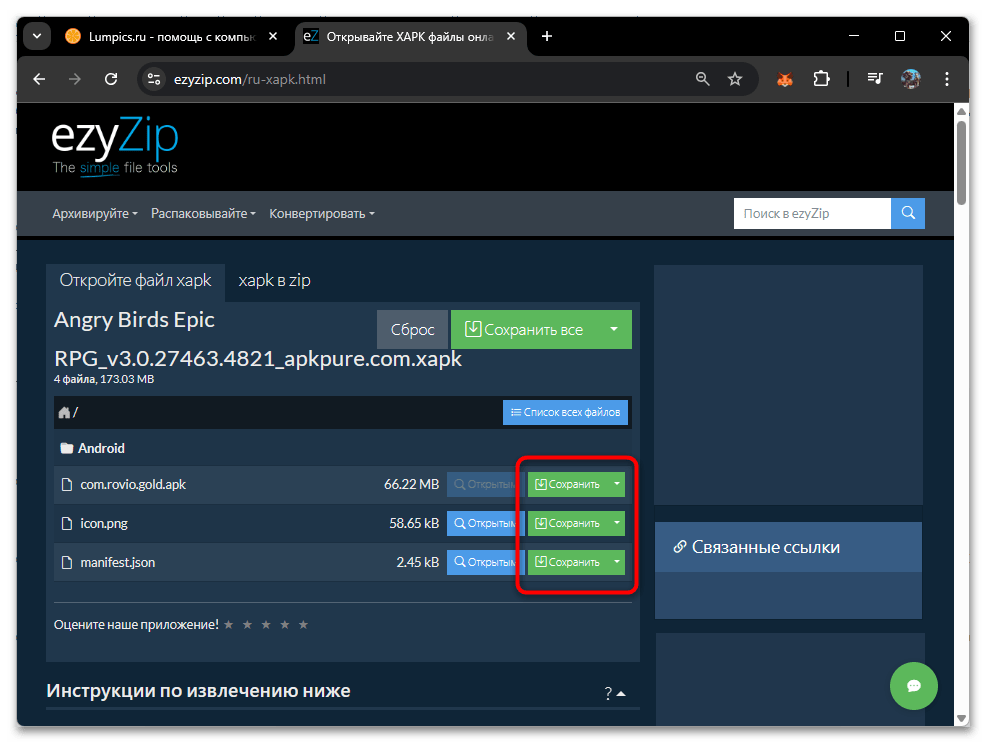The image size is (986, 743).
Task: Click the manifest.json file name
Action: 118,563
